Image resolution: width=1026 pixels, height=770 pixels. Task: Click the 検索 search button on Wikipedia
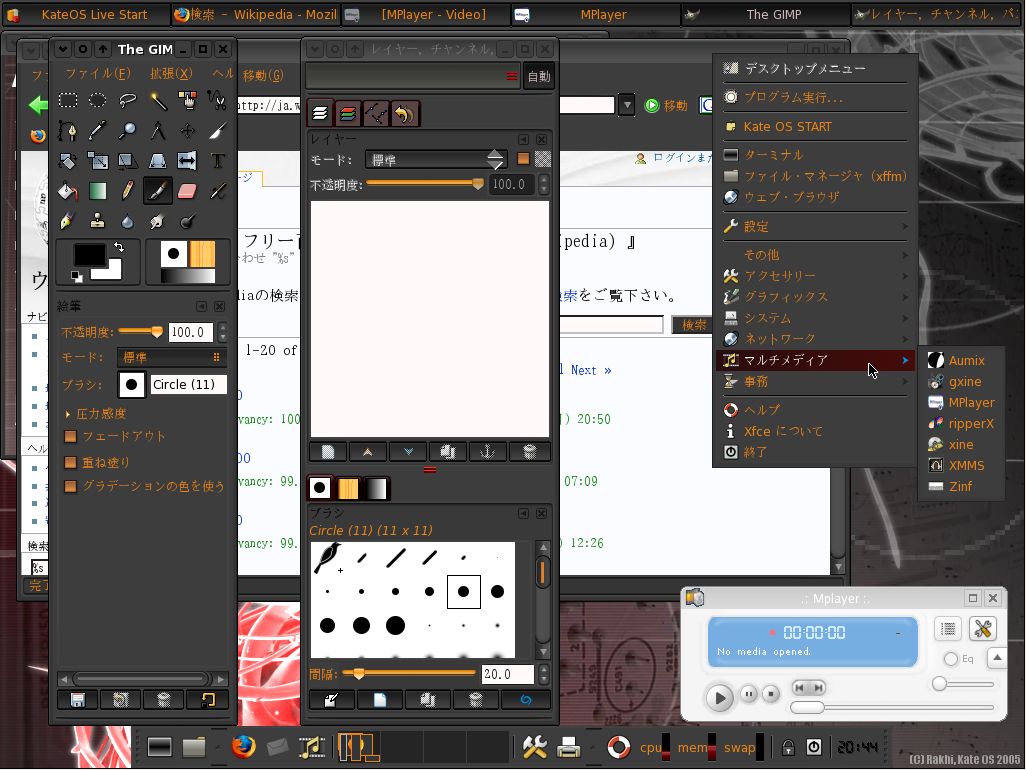(693, 325)
